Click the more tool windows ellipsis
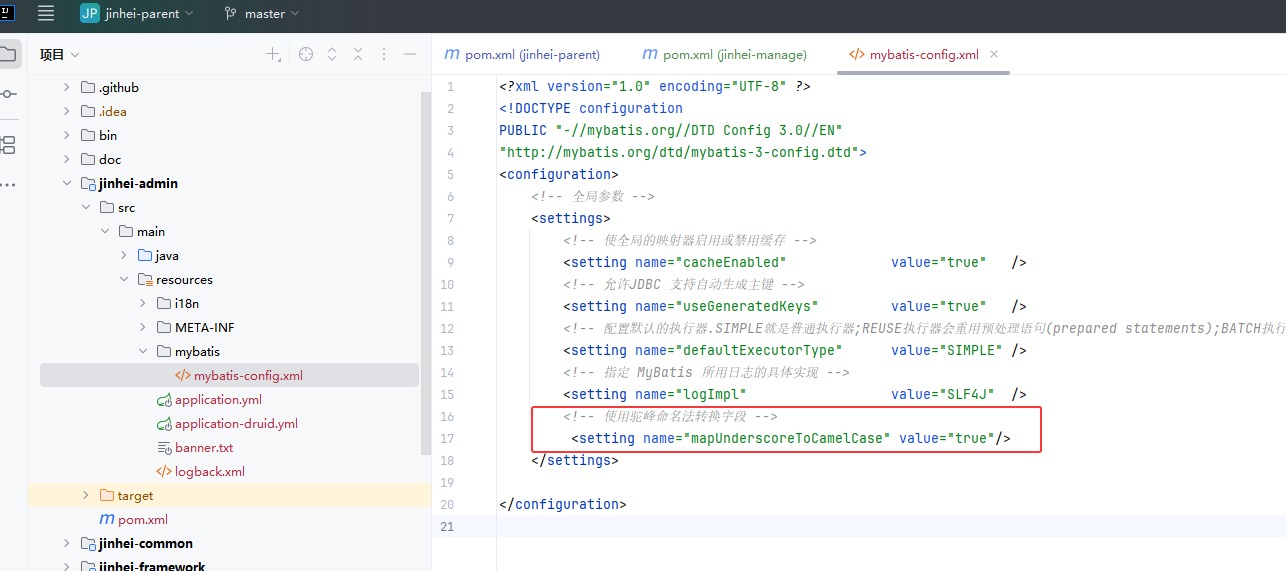 pyautogui.click(x=8, y=185)
